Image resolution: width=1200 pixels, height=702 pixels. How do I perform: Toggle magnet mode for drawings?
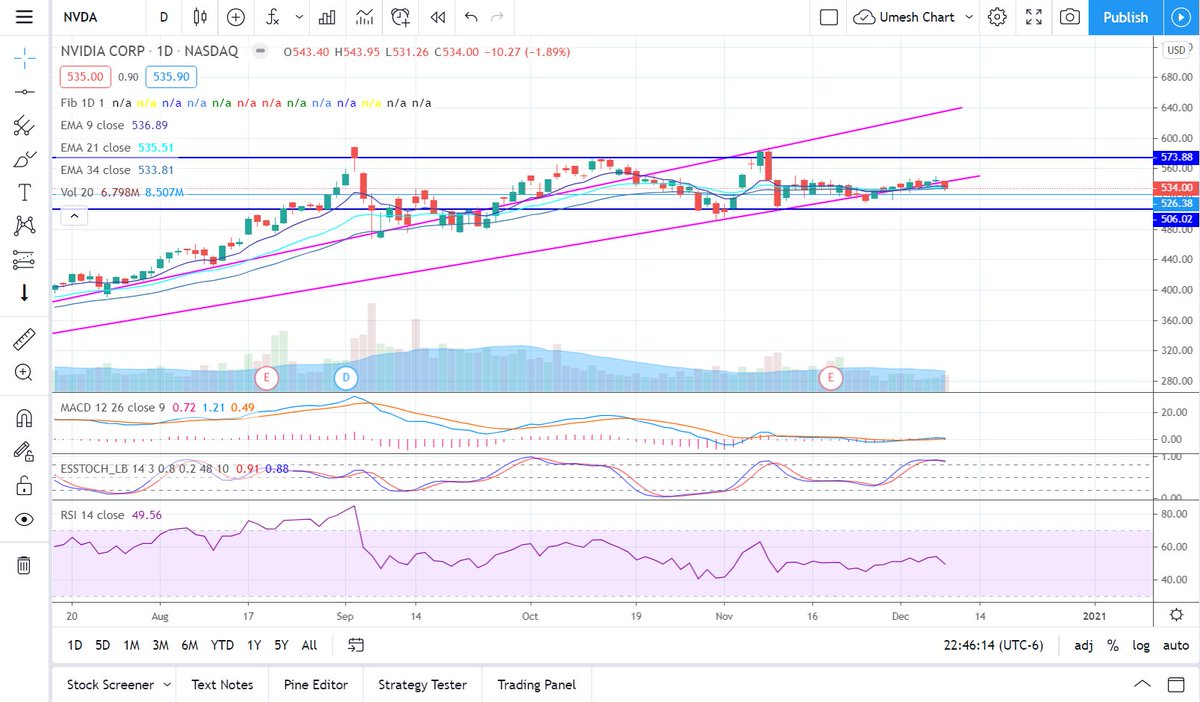coord(25,417)
